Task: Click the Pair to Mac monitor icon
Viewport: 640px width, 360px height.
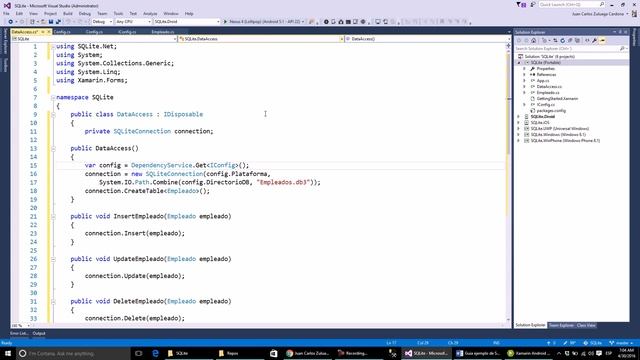Action: point(378,22)
